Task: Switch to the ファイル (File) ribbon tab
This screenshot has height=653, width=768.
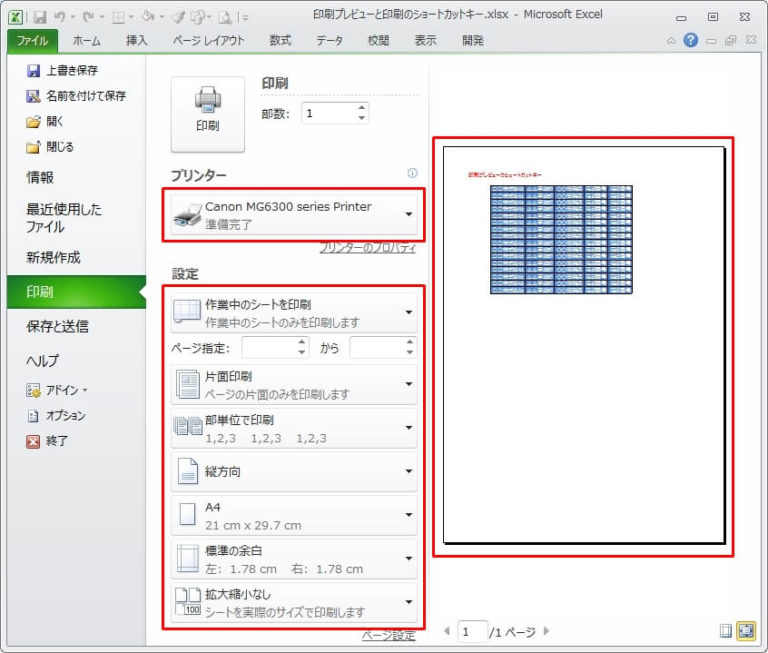Action: click(32, 41)
